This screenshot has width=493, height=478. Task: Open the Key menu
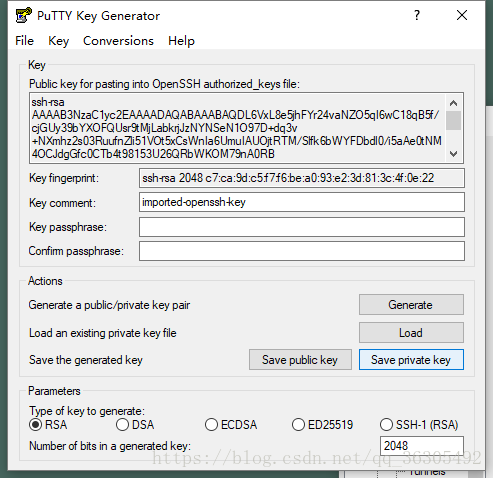58,41
